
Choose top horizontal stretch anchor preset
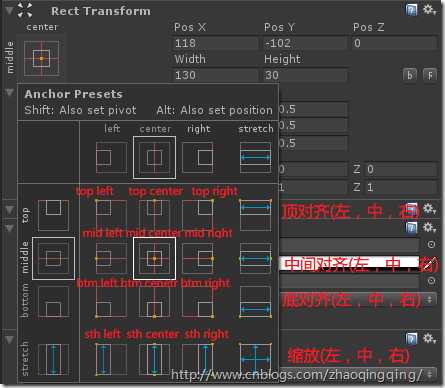click(255, 215)
